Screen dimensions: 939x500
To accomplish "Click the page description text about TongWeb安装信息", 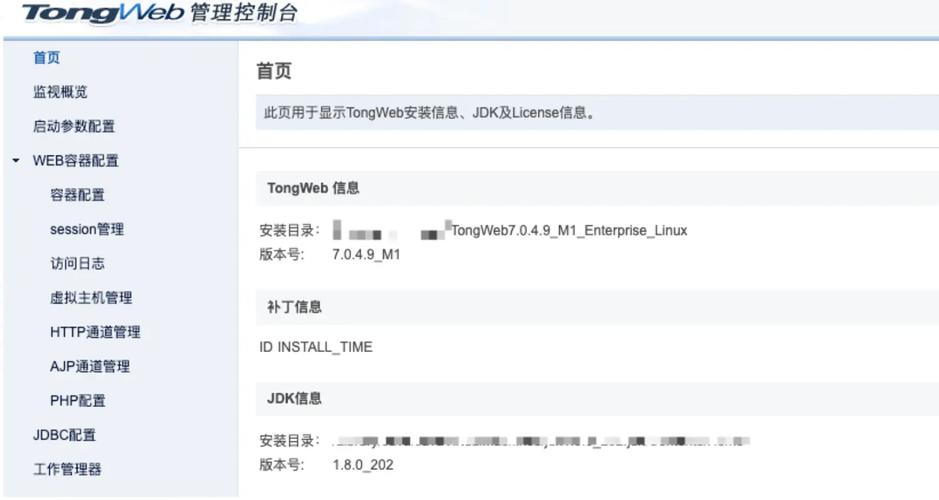I will 430,113.
